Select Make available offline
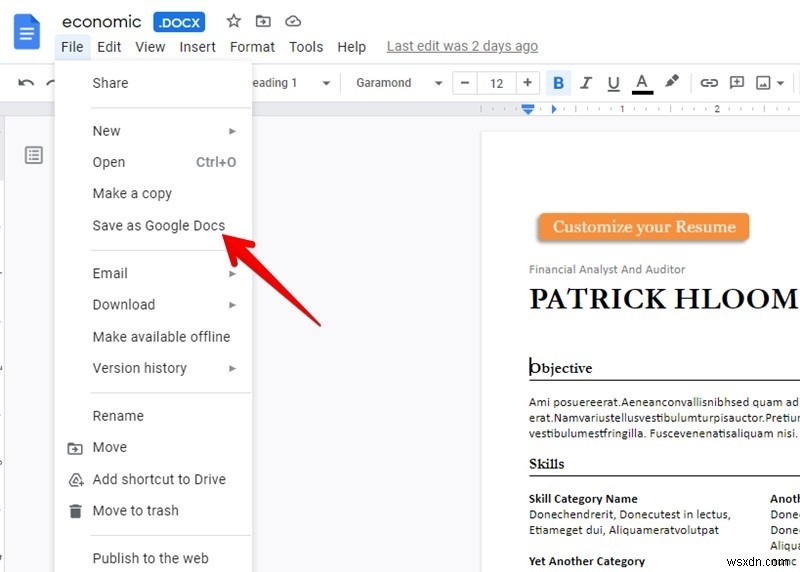The width and height of the screenshot is (800, 572). [153, 337]
